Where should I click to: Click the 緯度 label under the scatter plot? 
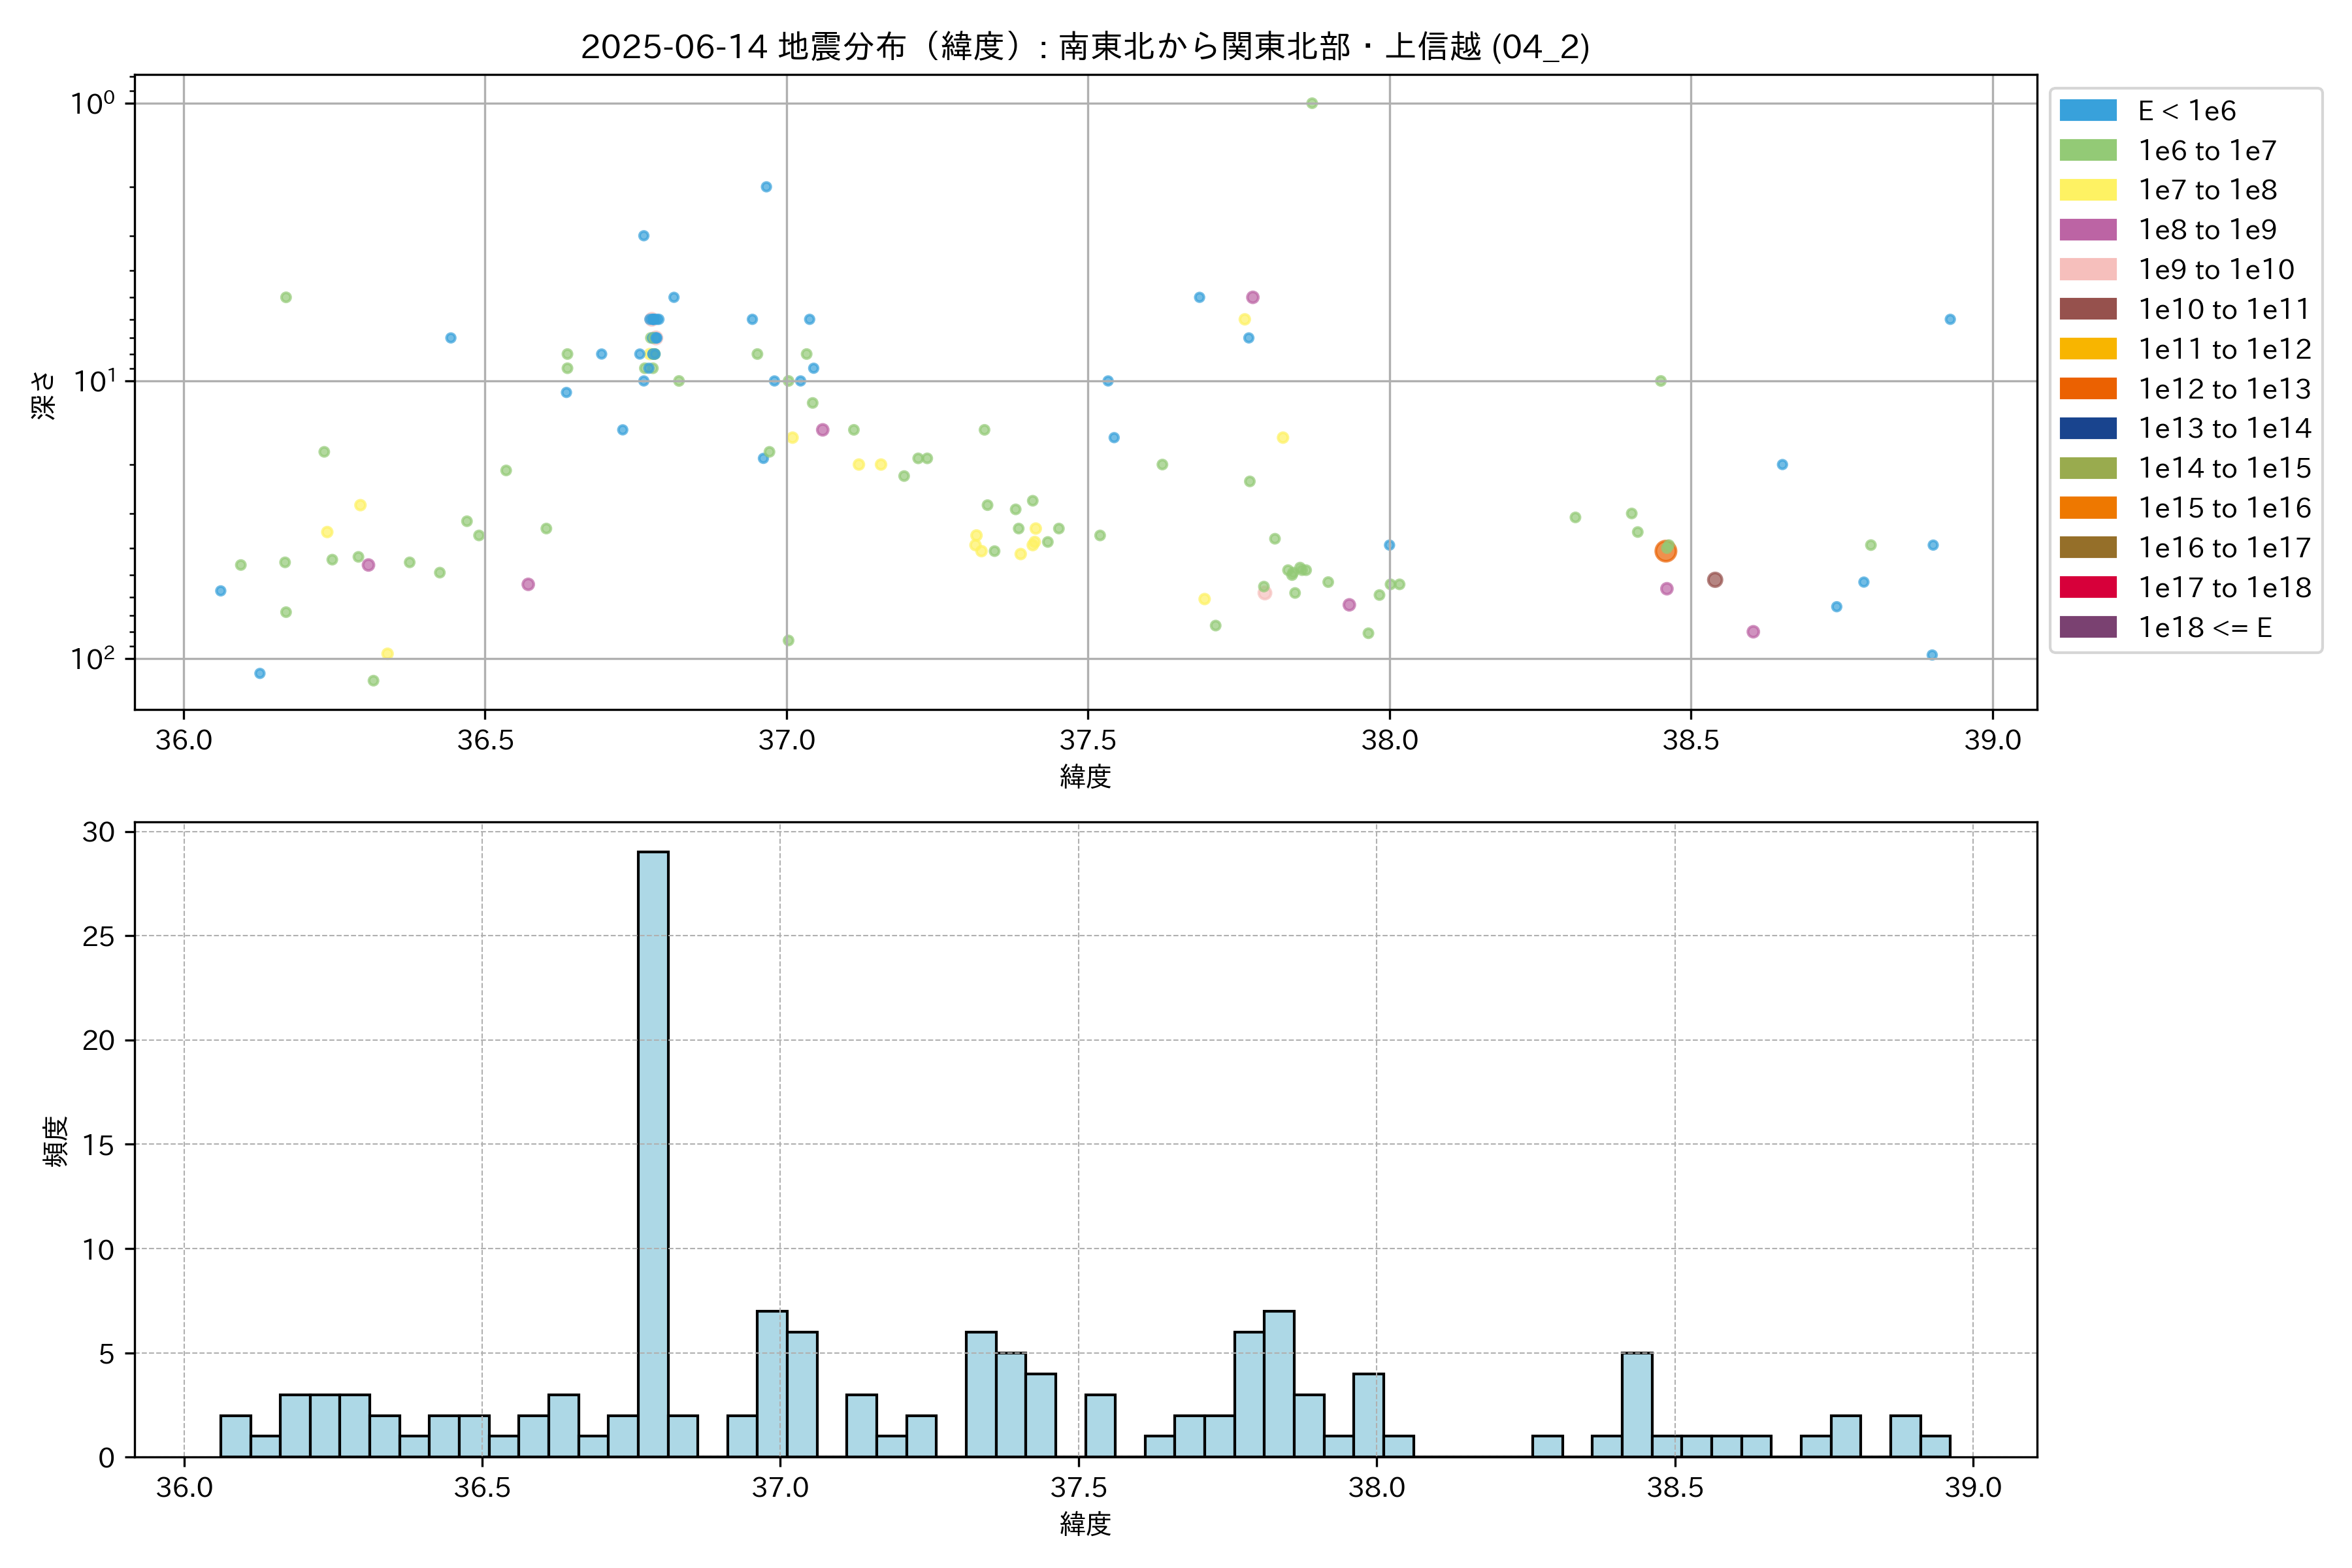1085,776
